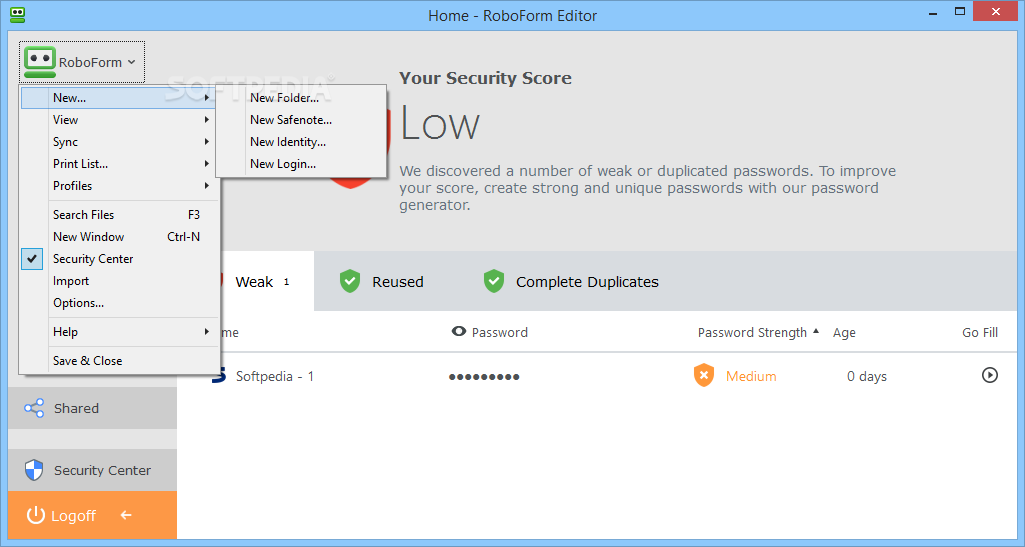Image resolution: width=1025 pixels, height=547 pixels.
Task: Click the green shield icon beside Reused
Action: pos(350,282)
